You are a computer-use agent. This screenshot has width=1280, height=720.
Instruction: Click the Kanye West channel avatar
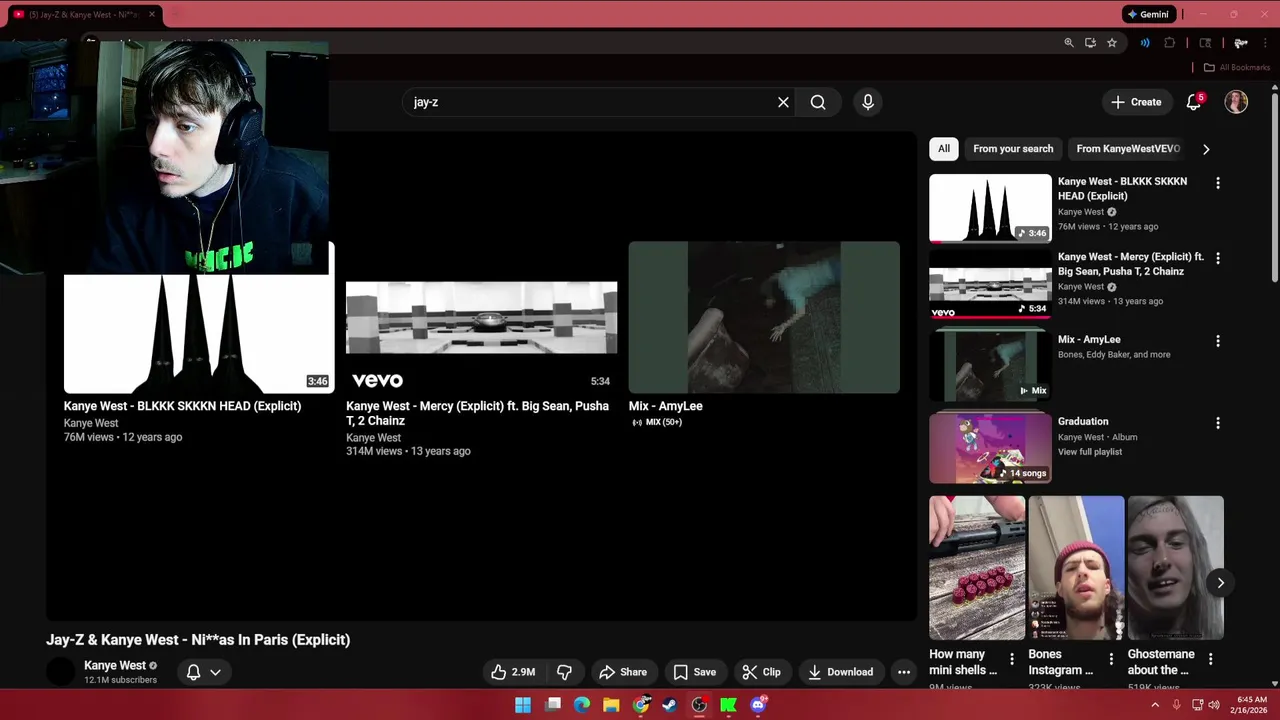[61, 672]
